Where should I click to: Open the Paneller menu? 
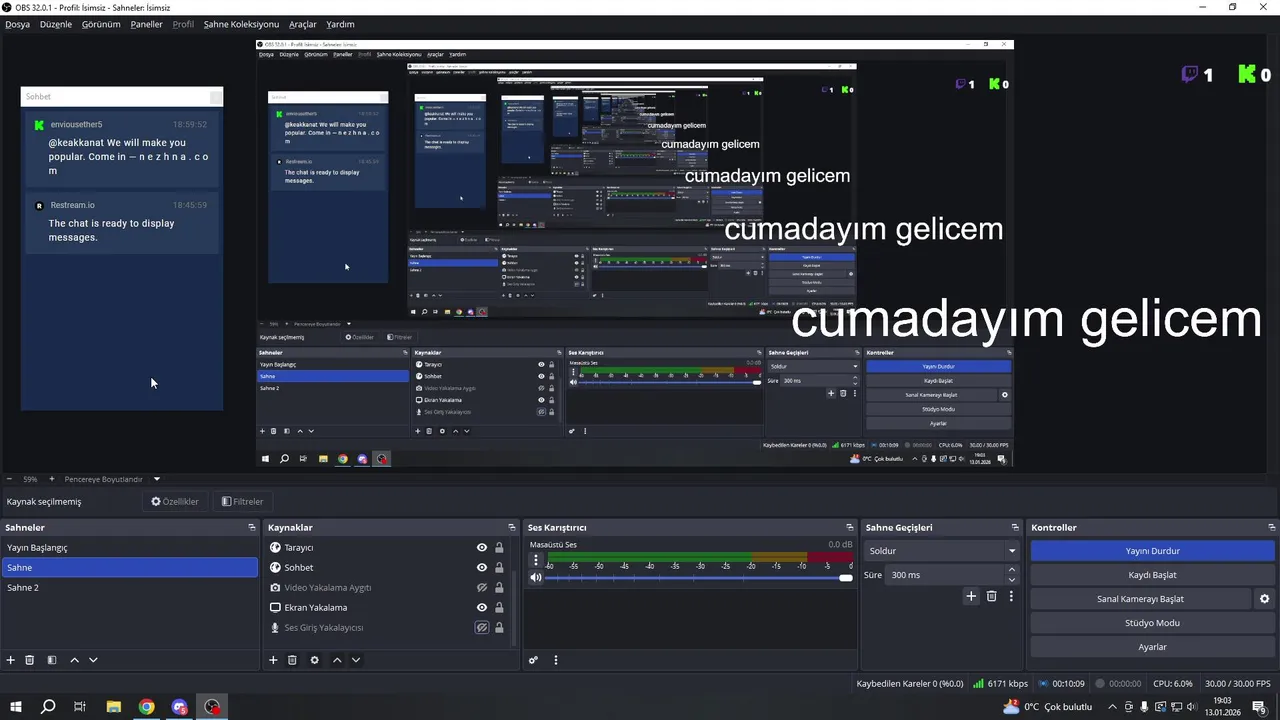tap(147, 24)
